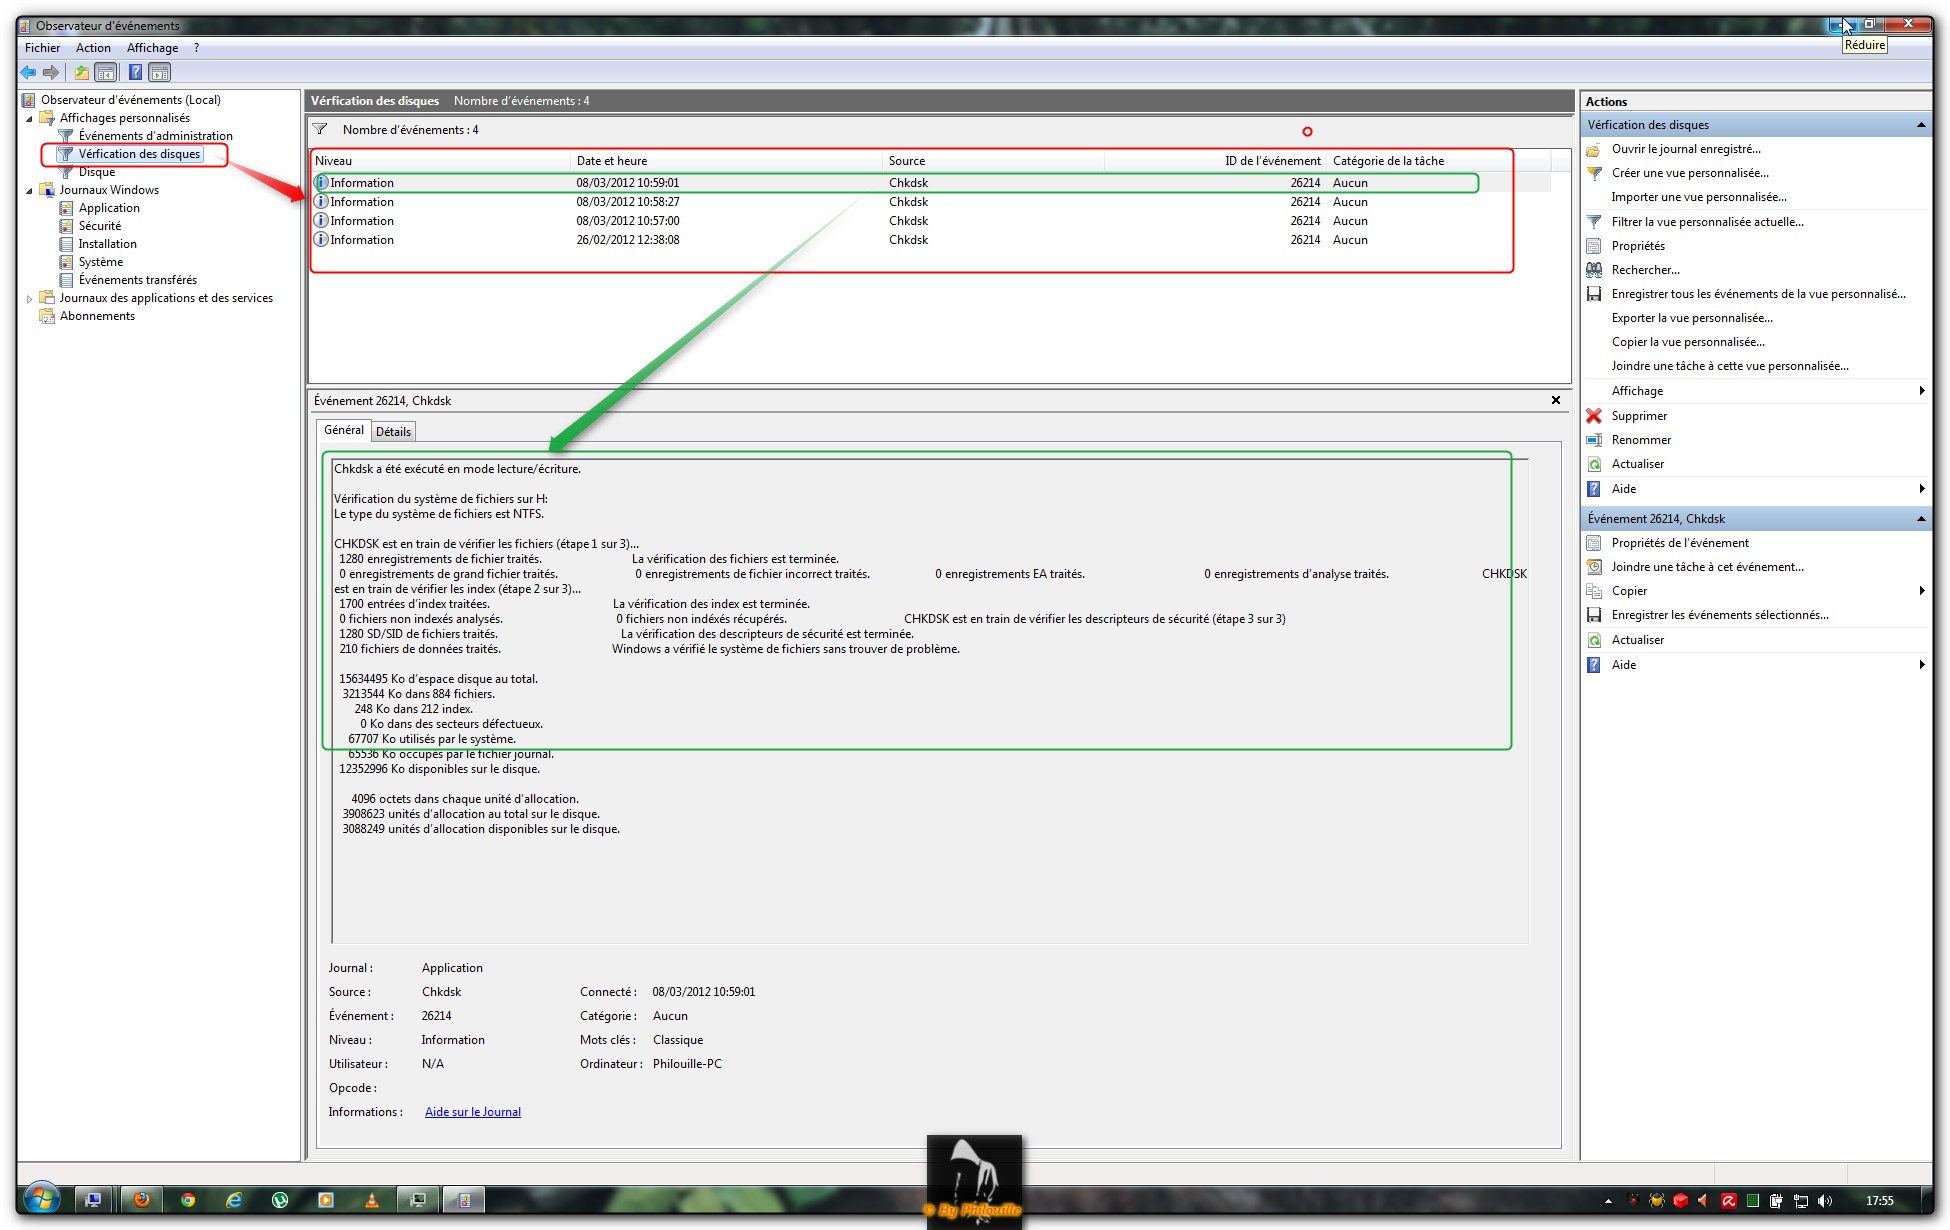Select the Sécurité log in tree

click(x=99, y=226)
